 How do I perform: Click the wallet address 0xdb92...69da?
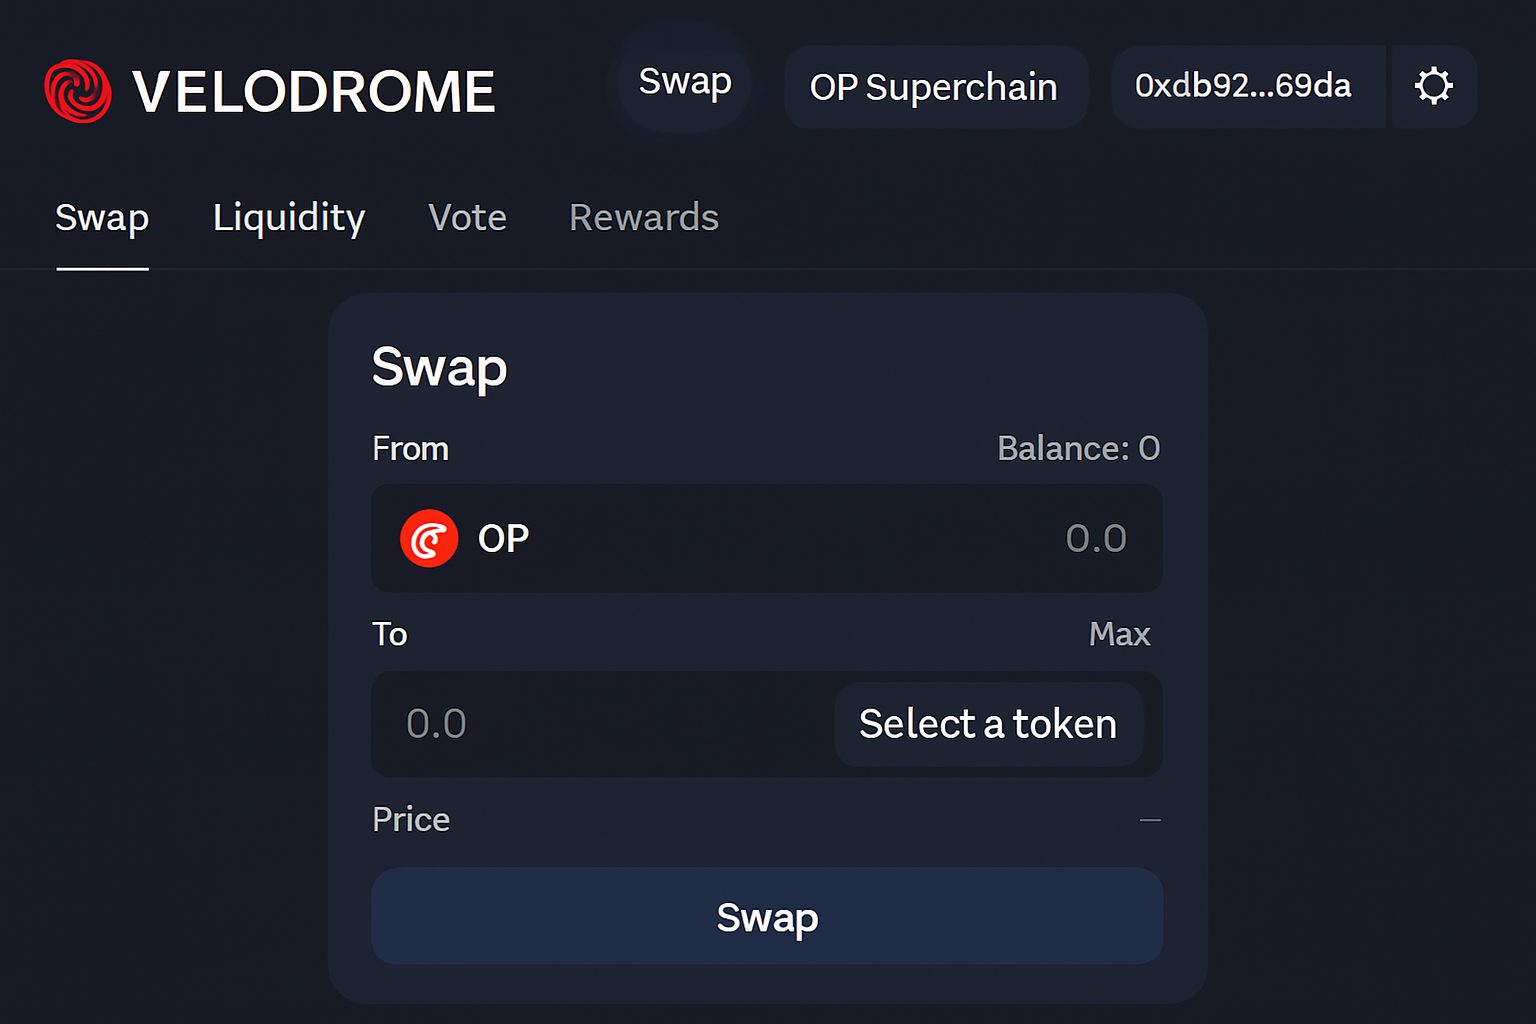(x=1245, y=87)
